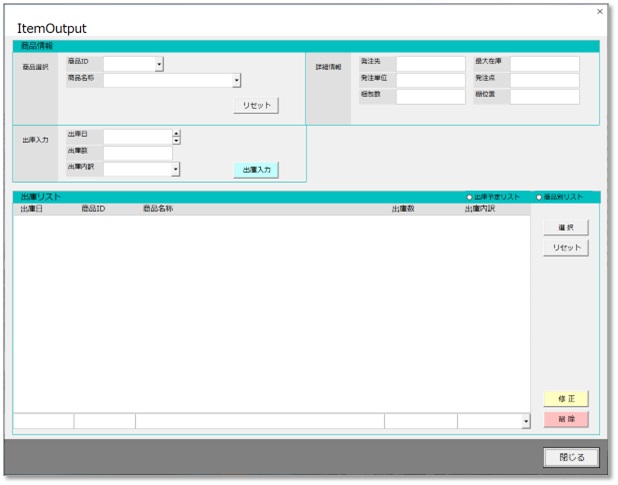Select the 商品別リスト radio button
This screenshot has height=485, width=618.
(x=539, y=197)
